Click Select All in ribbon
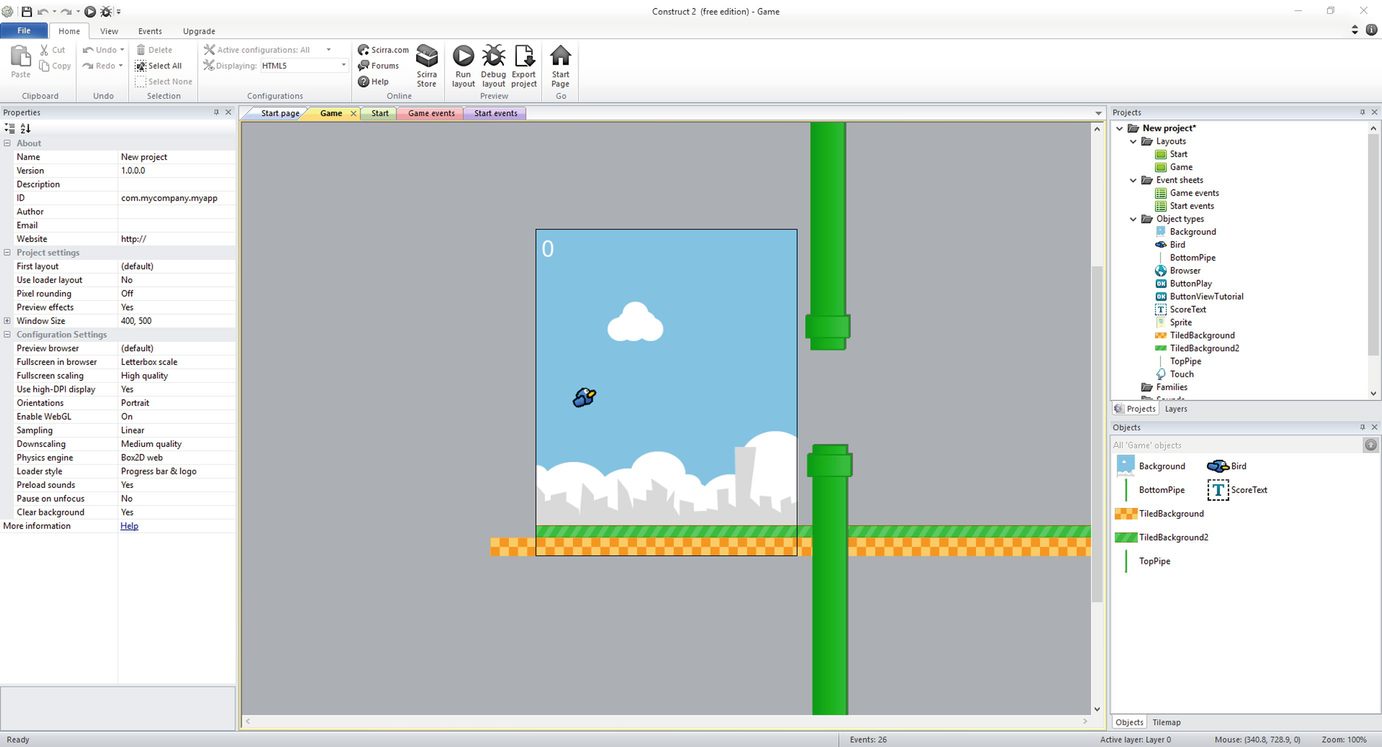 pos(158,66)
